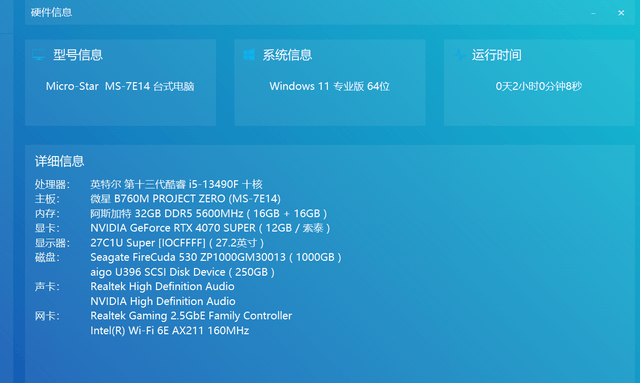Select the 运行时间 heading
640x383 pixels.
497,55
